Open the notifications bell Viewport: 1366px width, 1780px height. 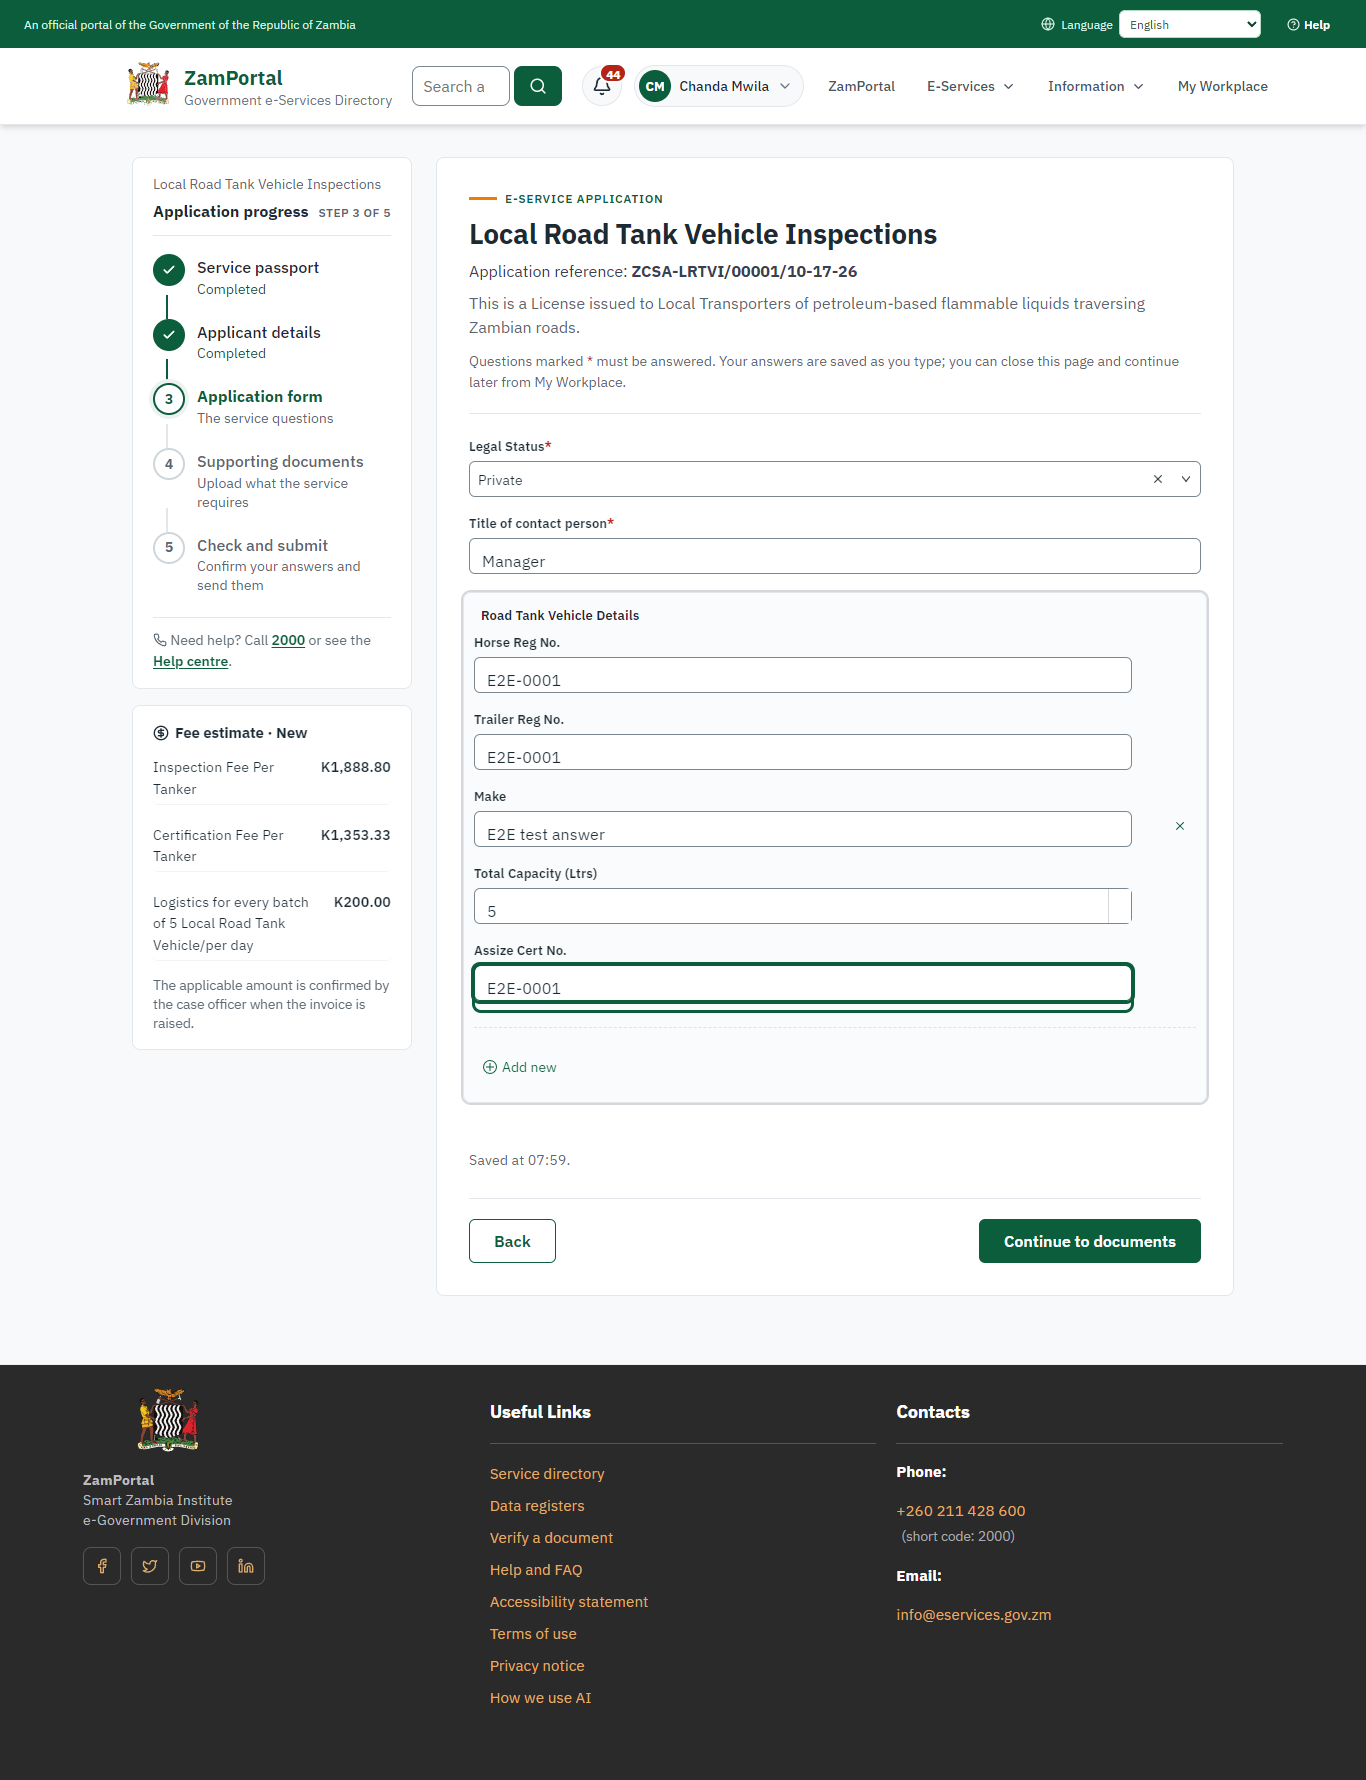(602, 86)
